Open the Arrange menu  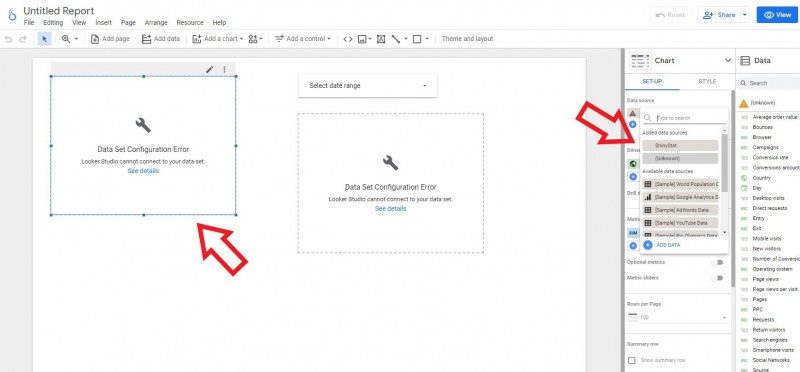pyautogui.click(x=156, y=23)
